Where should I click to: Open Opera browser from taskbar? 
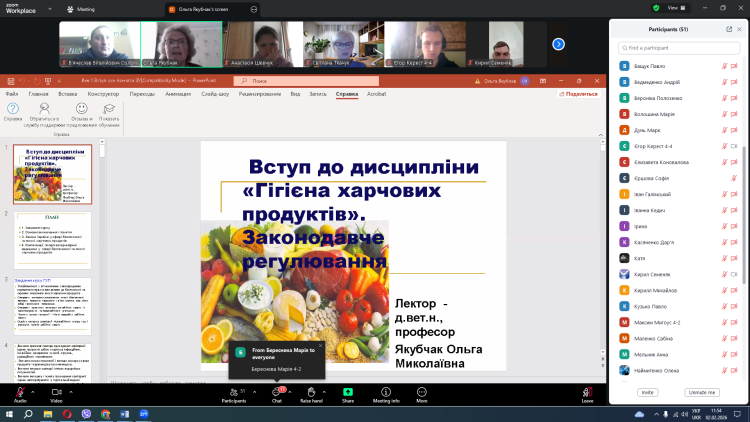point(67,414)
